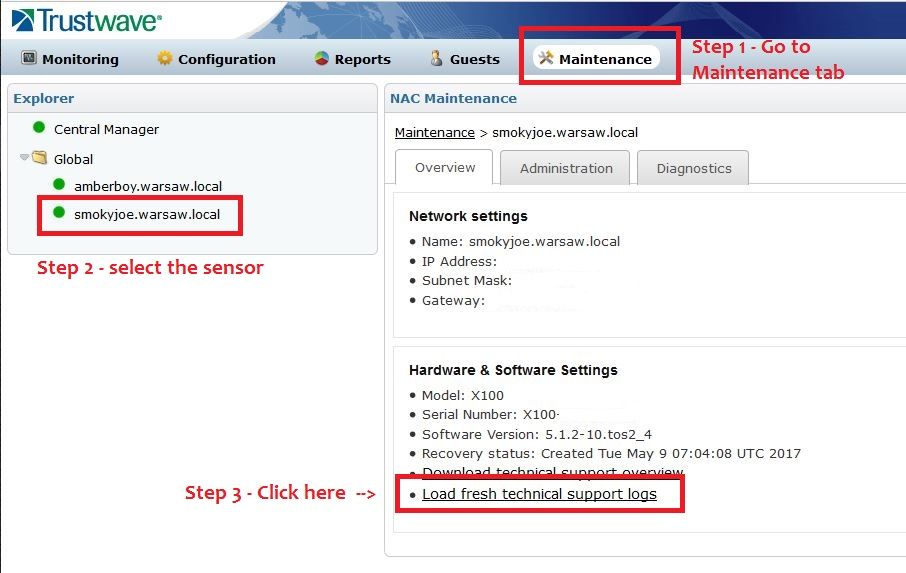The height and width of the screenshot is (573, 906).
Task: Click the Maintenance breadcrumb link
Action: pos(434,132)
